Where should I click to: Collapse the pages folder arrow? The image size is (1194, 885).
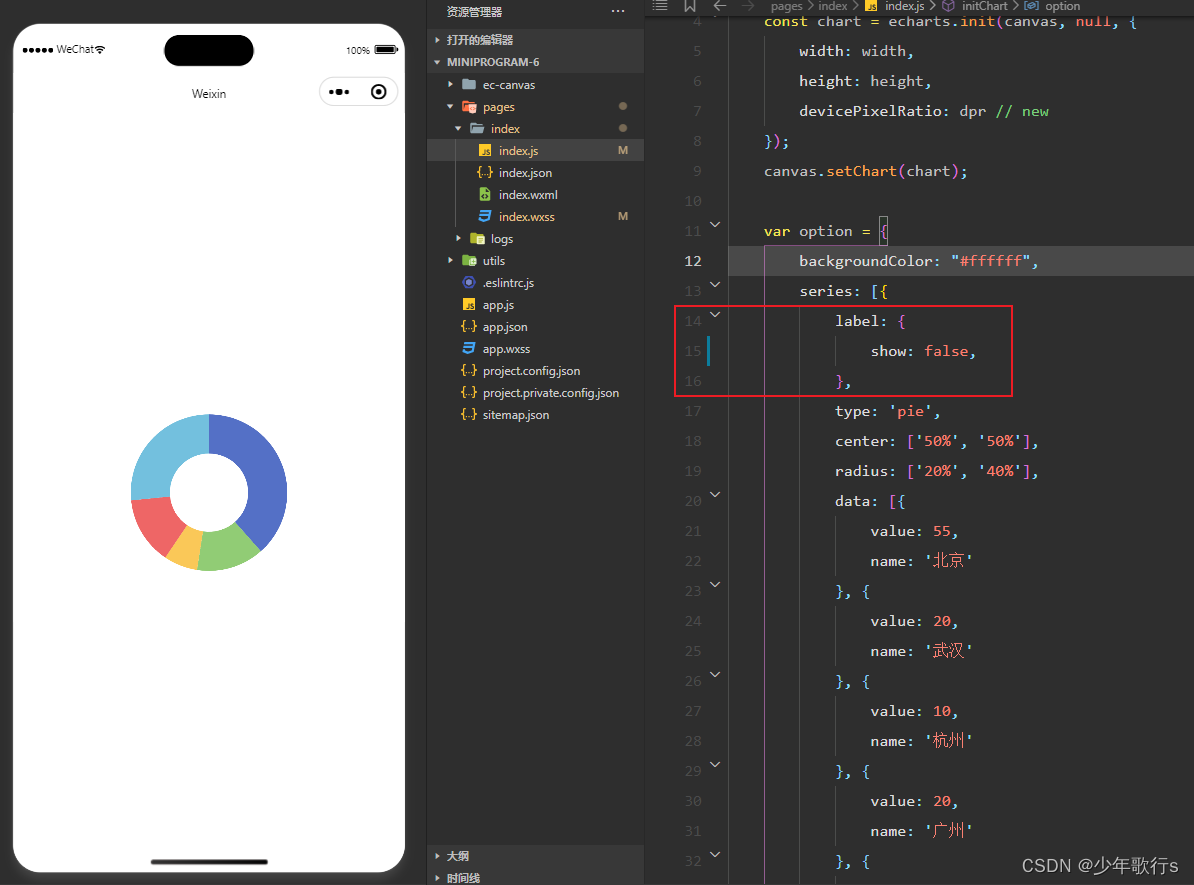pos(451,107)
